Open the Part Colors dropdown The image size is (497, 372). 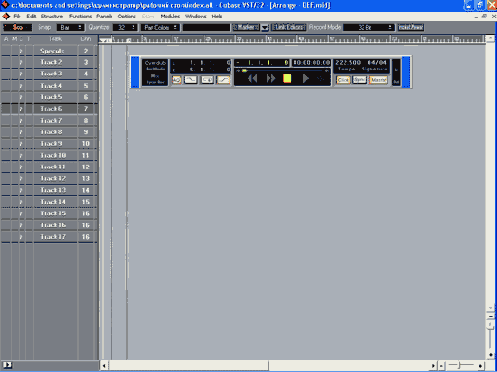click(x=160, y=27)
